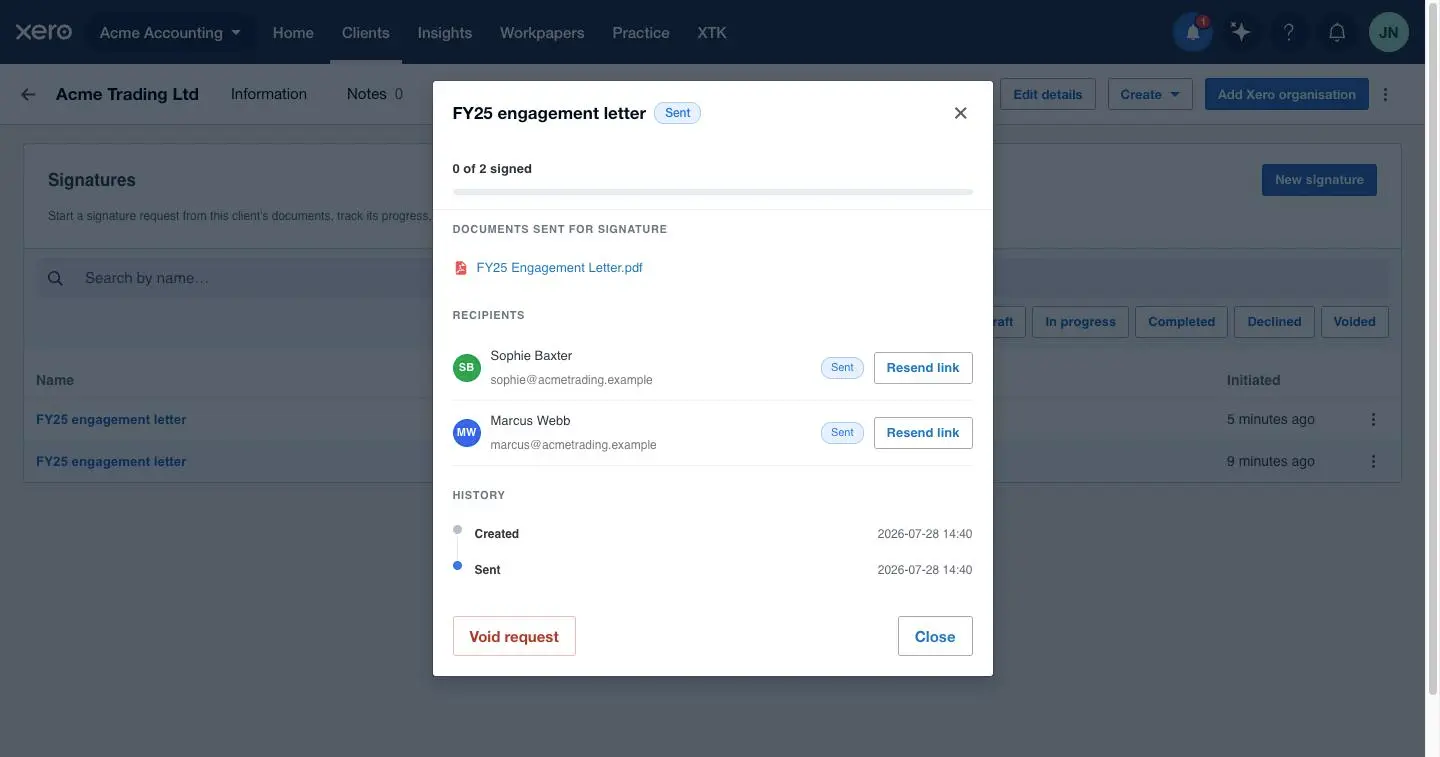Open the Practice nav item
This screenshot has width=1440, height=757.
pos(641,32)
